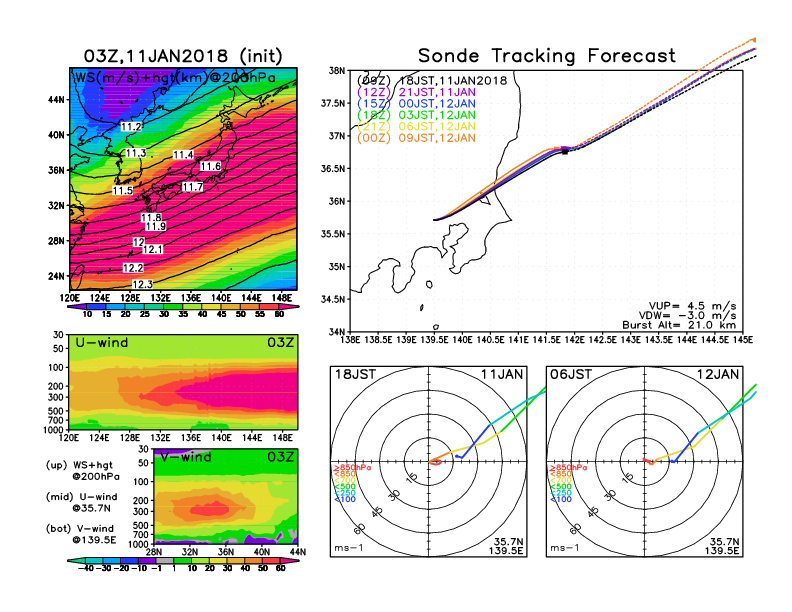Click the "WS(m/s)+hgt(km)@200hPa" map label
This screenshot has height=612, width=792.
[x=175, y=78]
